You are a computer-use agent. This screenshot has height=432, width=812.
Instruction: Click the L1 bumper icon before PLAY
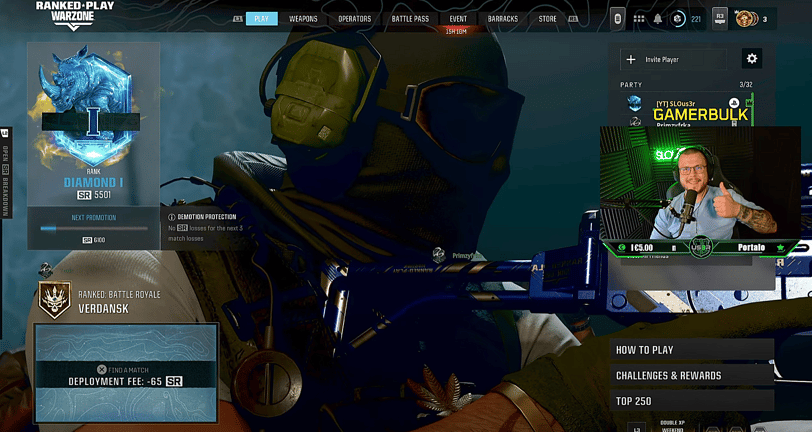click(x=238, y=19)
